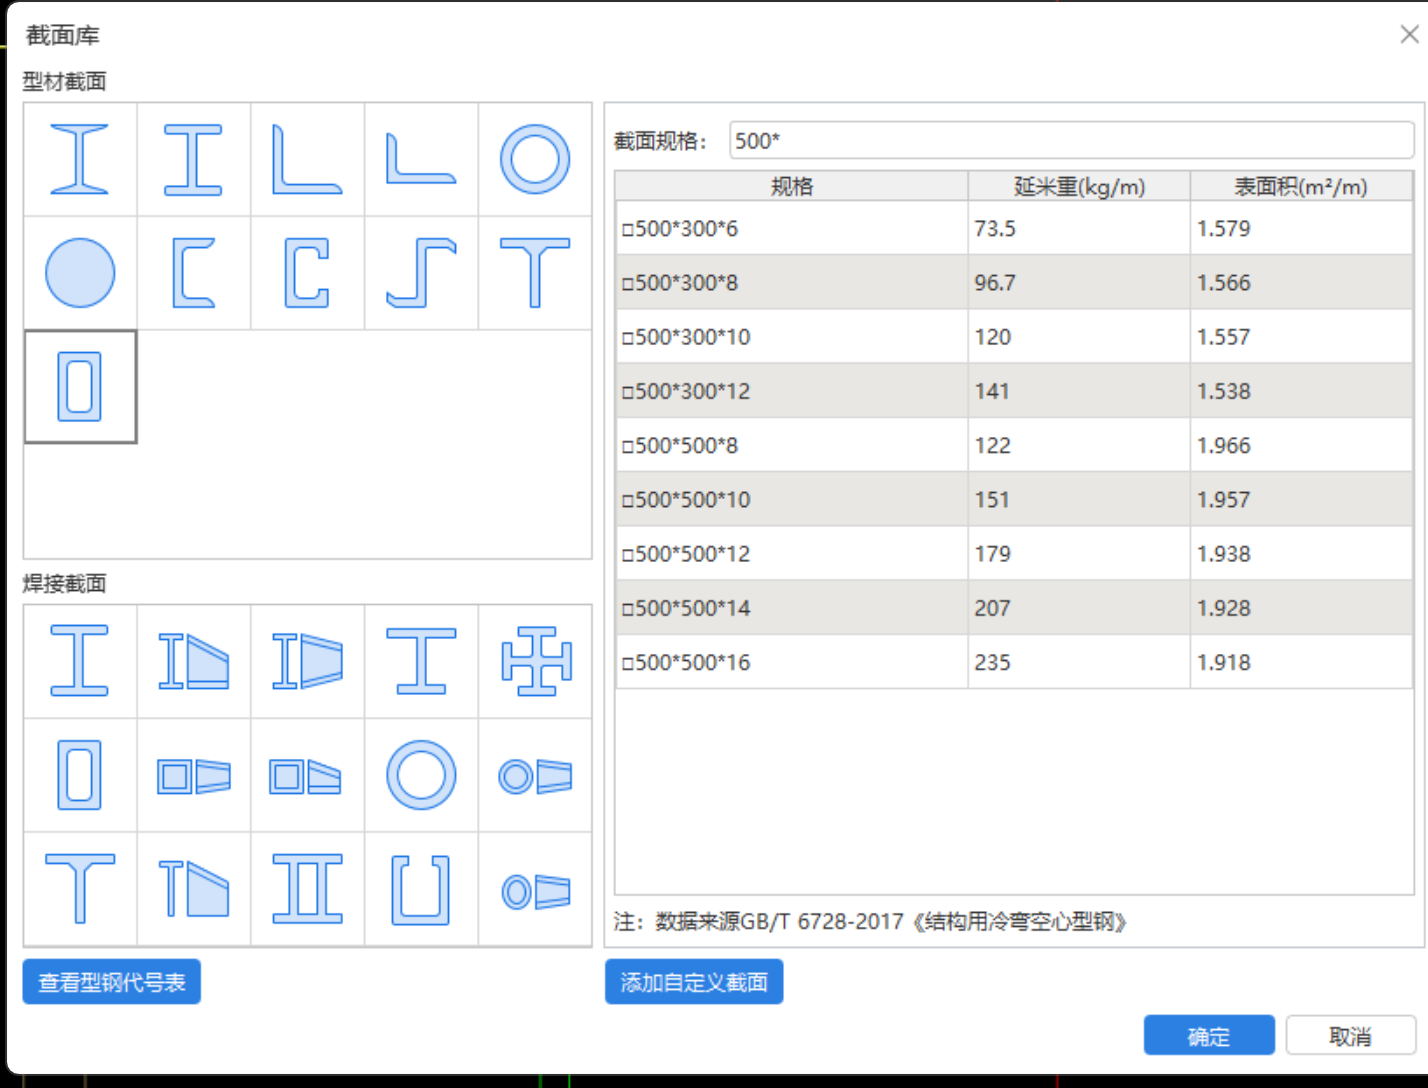Cancel the dialog with 取消
This screenshot has width=1428, height=1088.
tap(1351, 1036)
